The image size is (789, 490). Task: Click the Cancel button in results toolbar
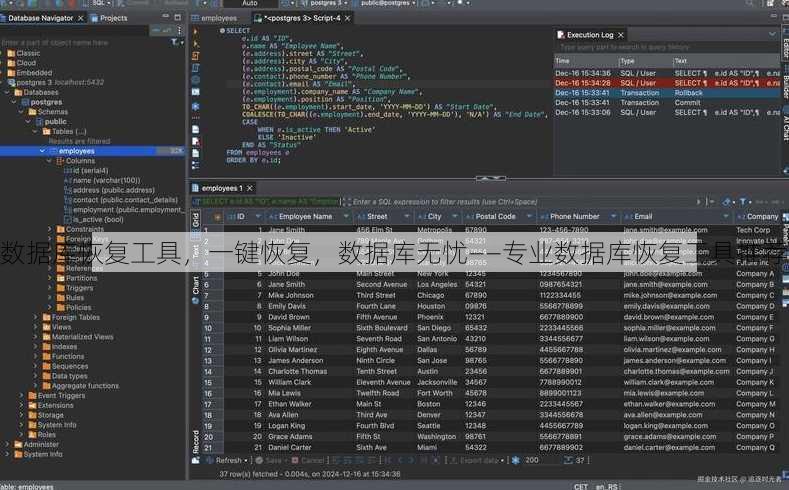tap(308, 460)
